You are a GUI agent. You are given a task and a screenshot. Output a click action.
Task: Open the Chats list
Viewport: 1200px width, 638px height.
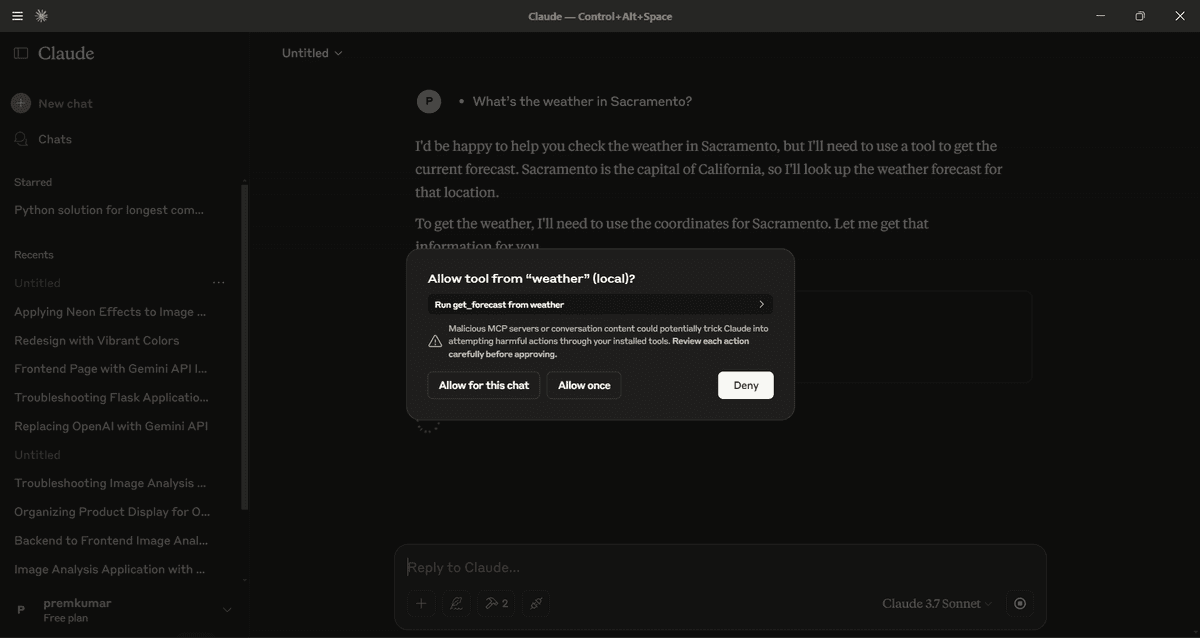coord(43,139)
